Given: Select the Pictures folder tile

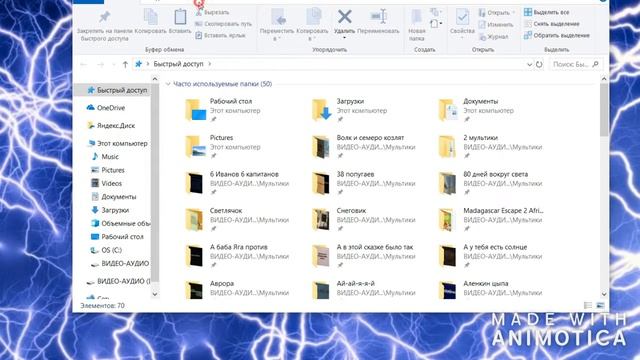Looking at the screenshot, I should pyautogui.click(x=223, y=147).
